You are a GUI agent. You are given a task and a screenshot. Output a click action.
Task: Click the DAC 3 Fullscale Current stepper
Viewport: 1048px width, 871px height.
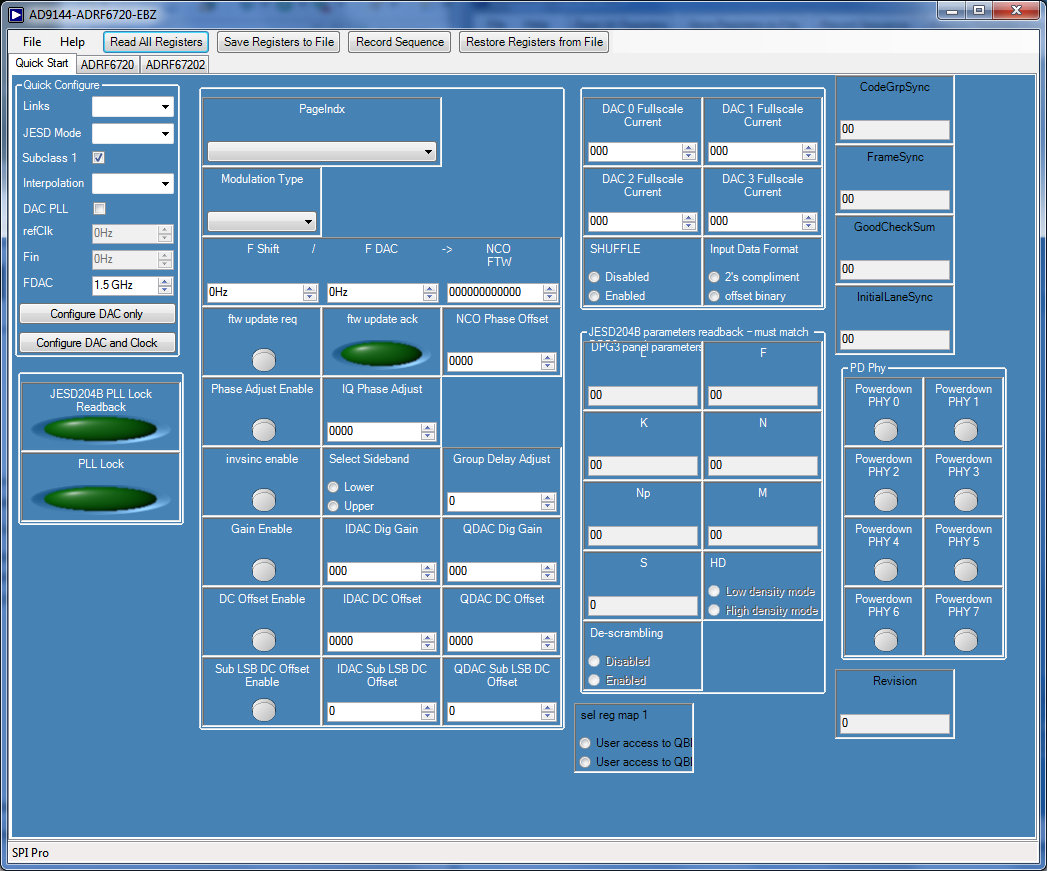click(x=809, y=222)
